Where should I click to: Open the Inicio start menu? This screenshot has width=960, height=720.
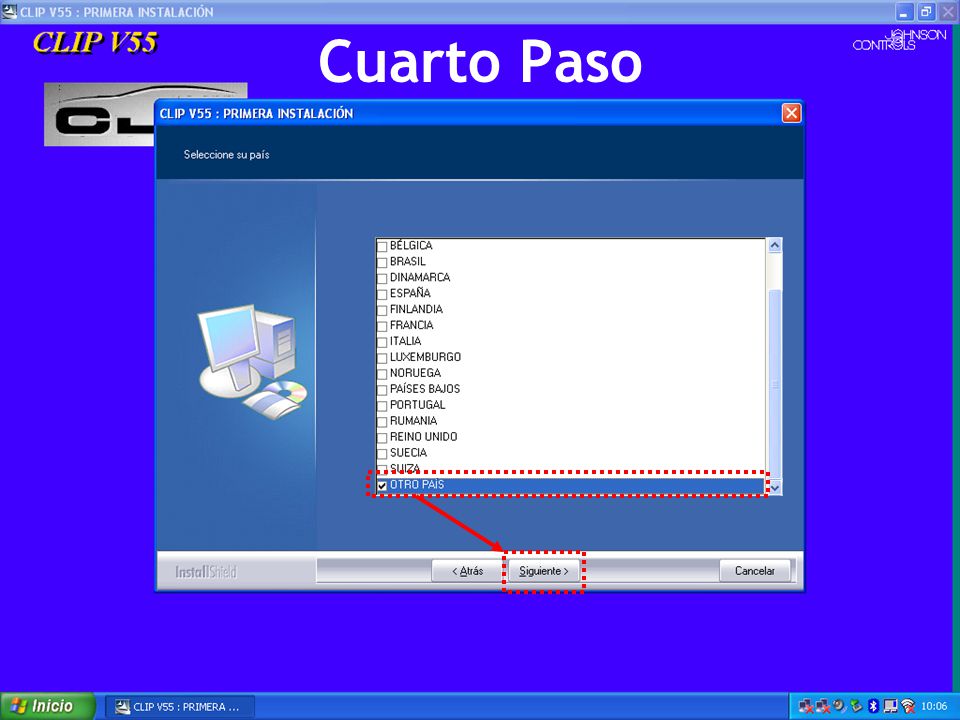[48, 706]
